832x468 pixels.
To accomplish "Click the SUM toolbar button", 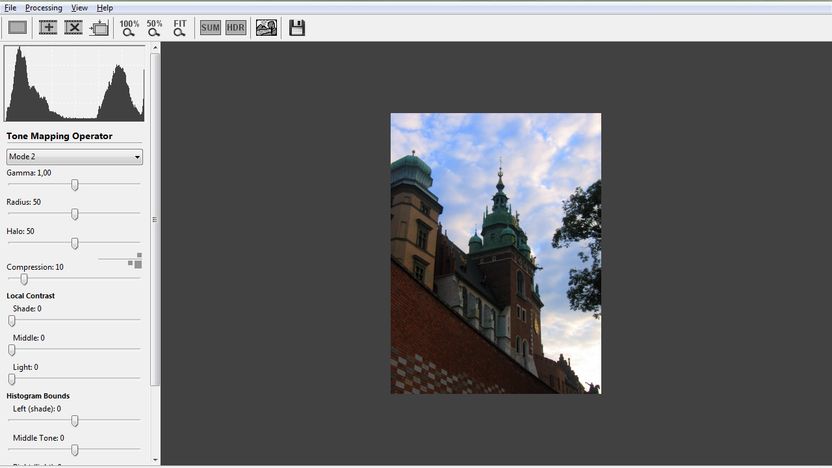I will tap(210, 28).
